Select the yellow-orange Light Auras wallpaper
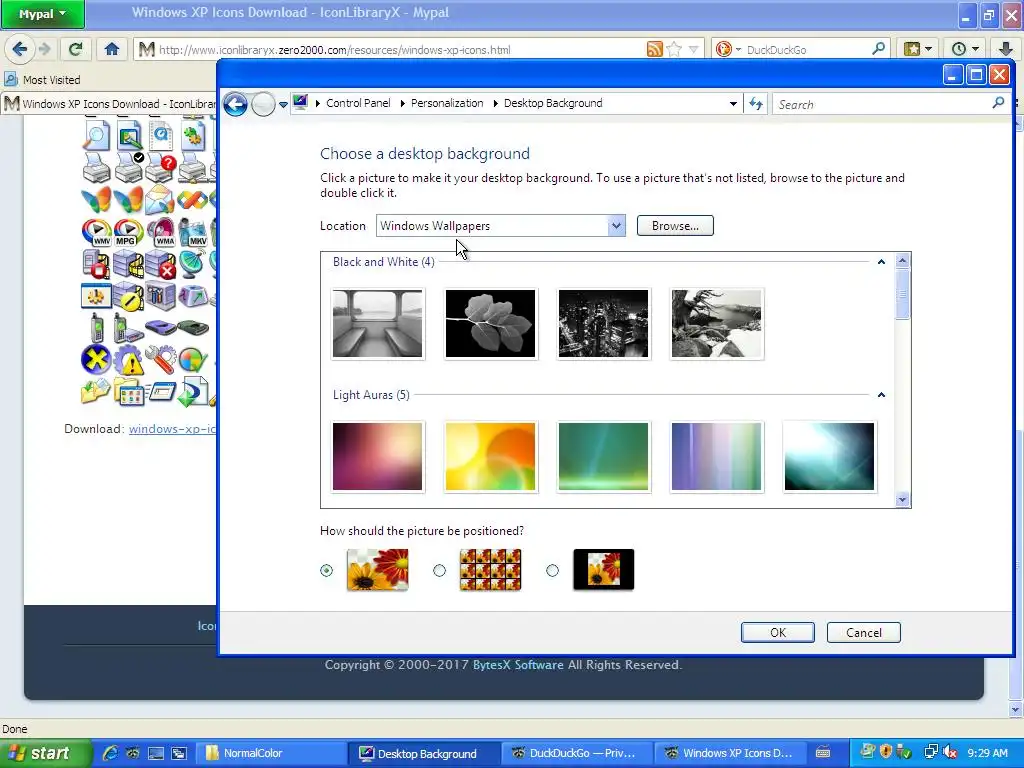Image resolution: width=1024 pixels, height=768 pixels. (490, 456)
